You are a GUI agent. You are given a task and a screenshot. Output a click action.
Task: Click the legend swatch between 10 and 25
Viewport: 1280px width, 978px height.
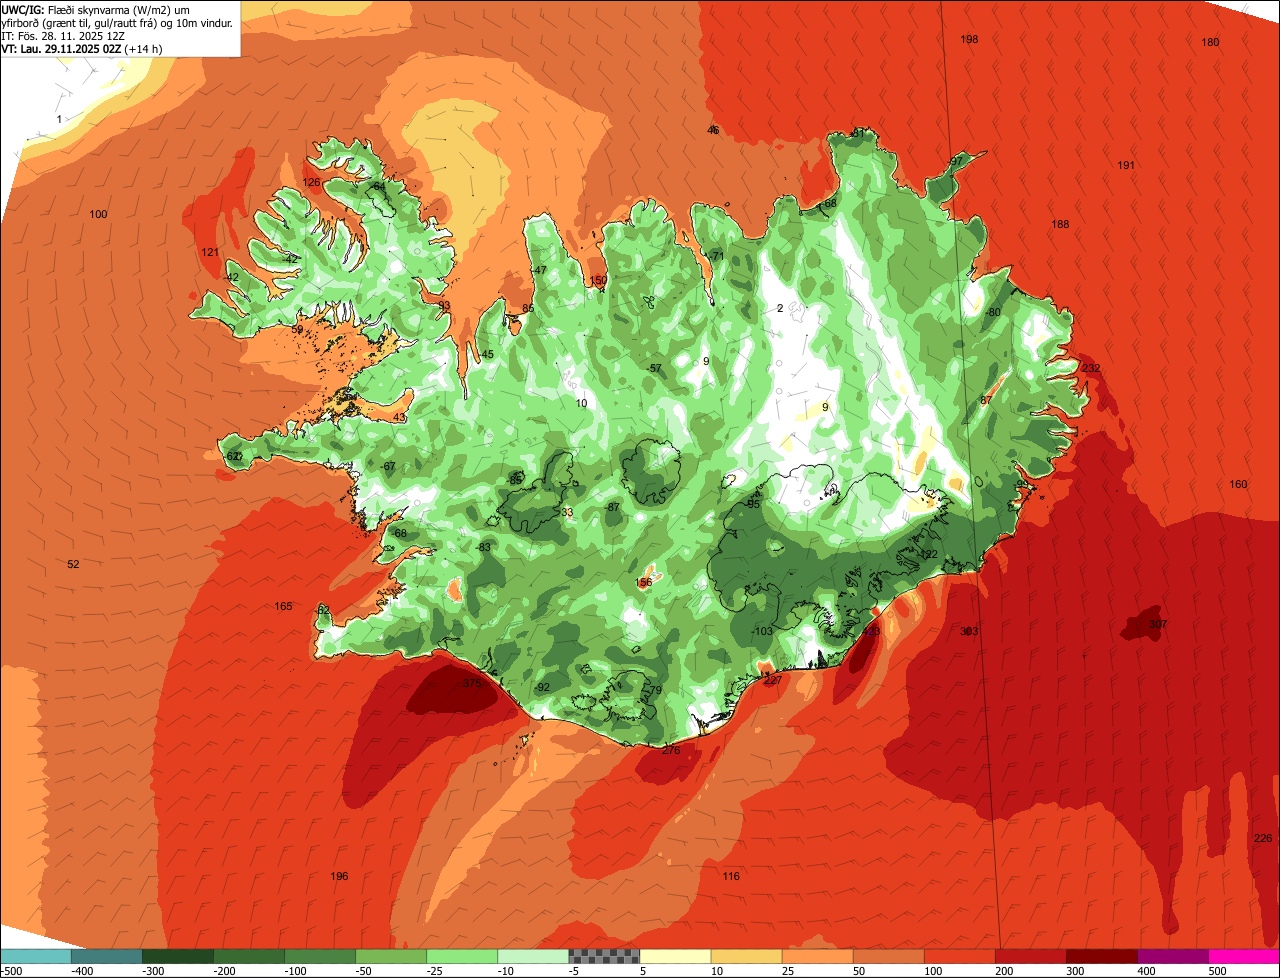click(745, 956)
